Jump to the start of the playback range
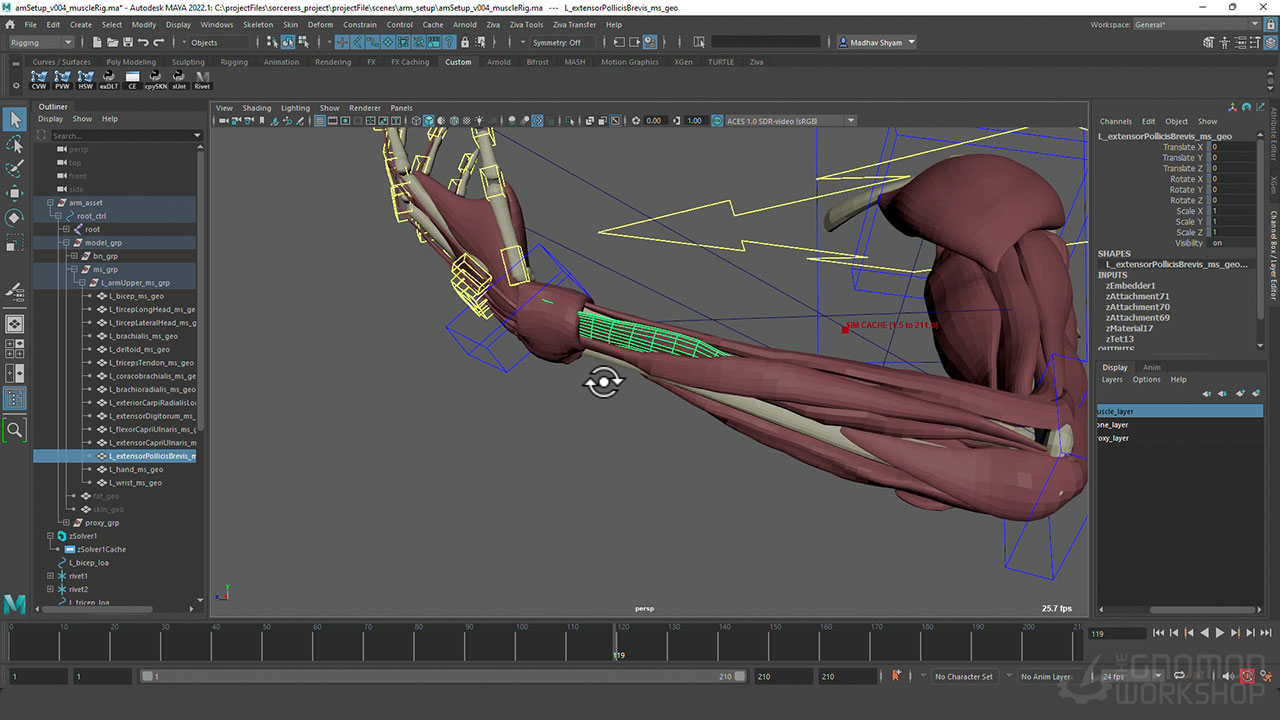The height and width of the screenshot is (720, 1280). 1158,633
